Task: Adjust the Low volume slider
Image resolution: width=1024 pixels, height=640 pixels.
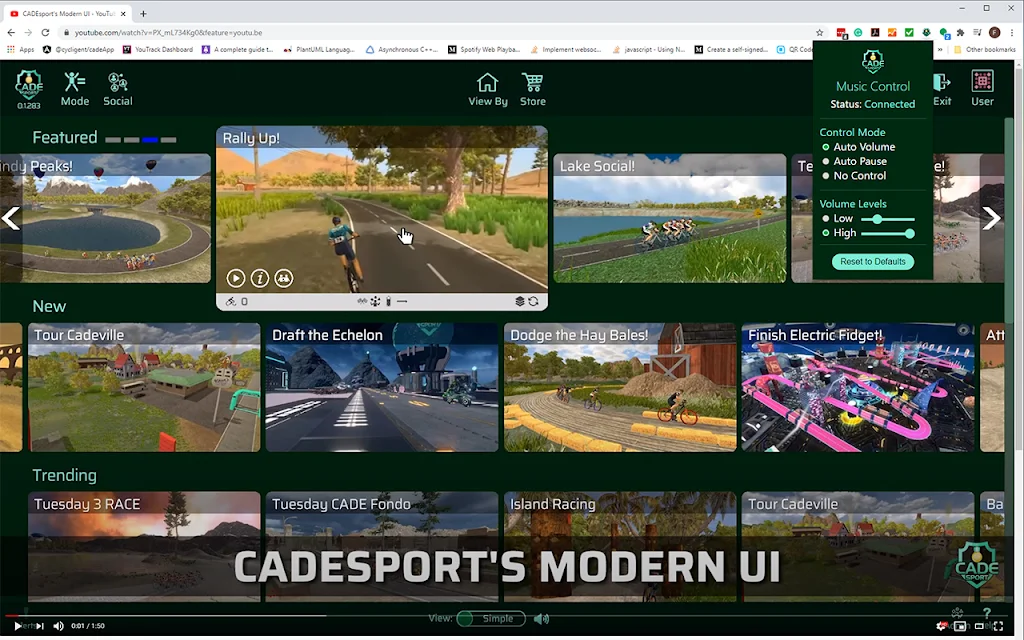Action: coord(888,219)
